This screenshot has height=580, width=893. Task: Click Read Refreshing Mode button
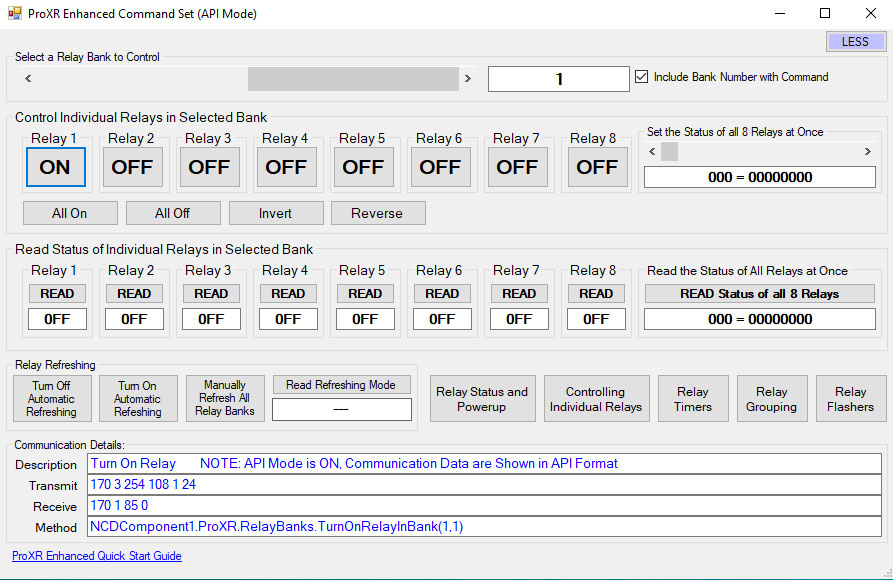[342, 385]
